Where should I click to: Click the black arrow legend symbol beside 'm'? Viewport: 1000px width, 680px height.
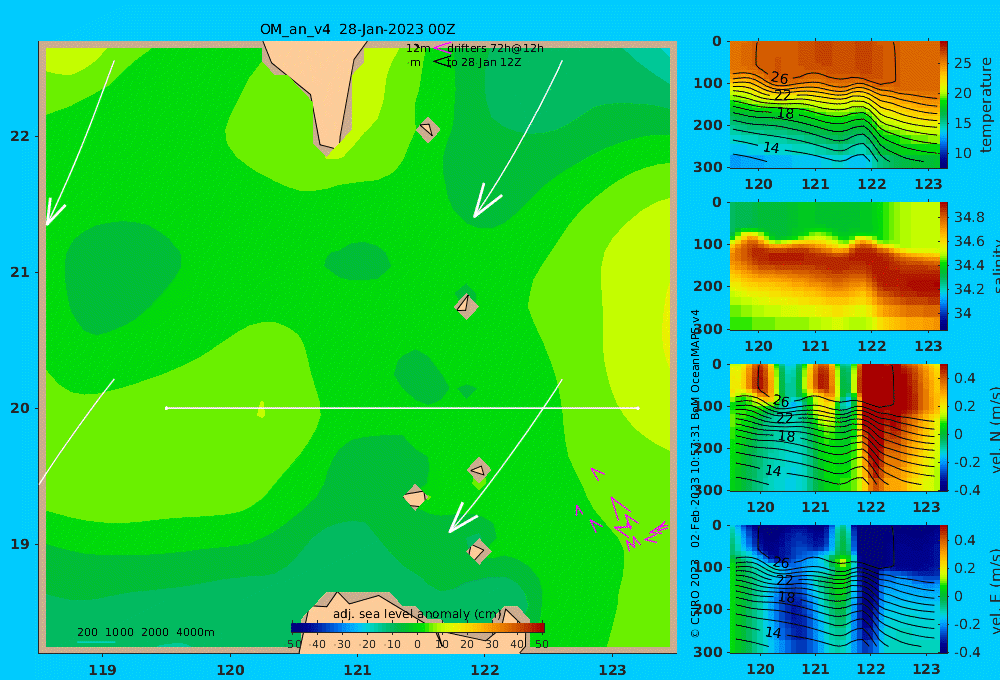click(441, 62)
